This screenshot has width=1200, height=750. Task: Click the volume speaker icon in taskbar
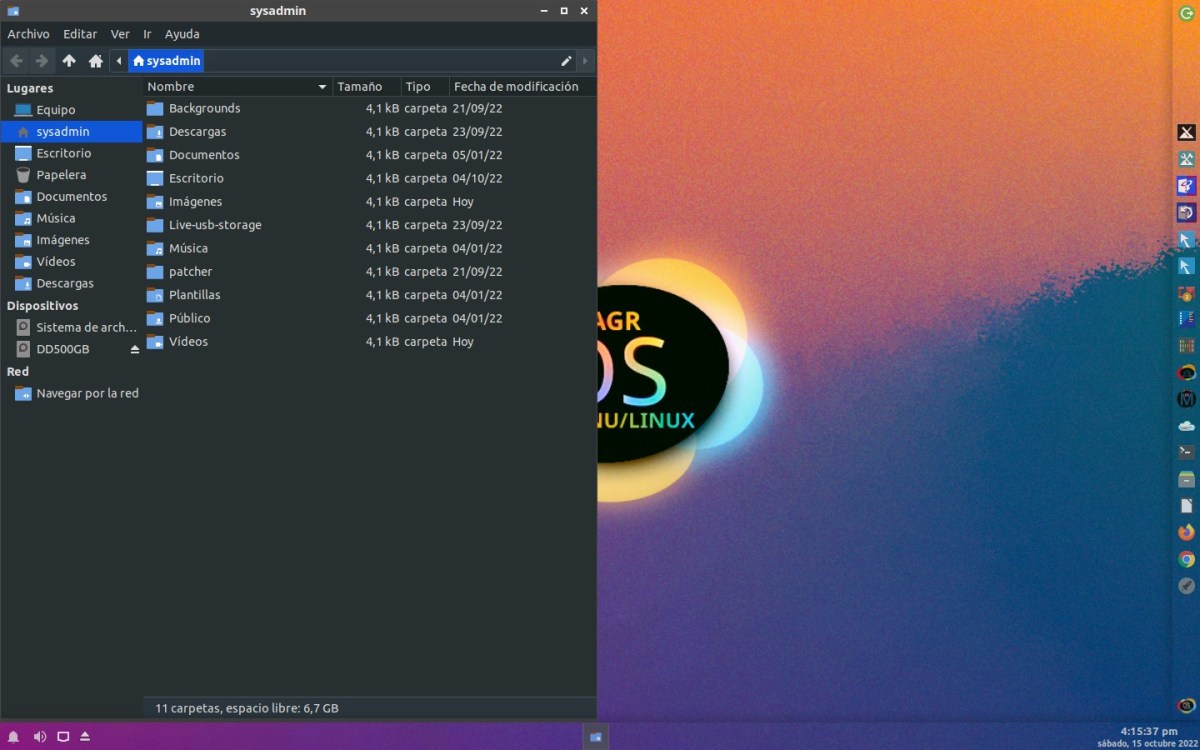click(39, 737)
